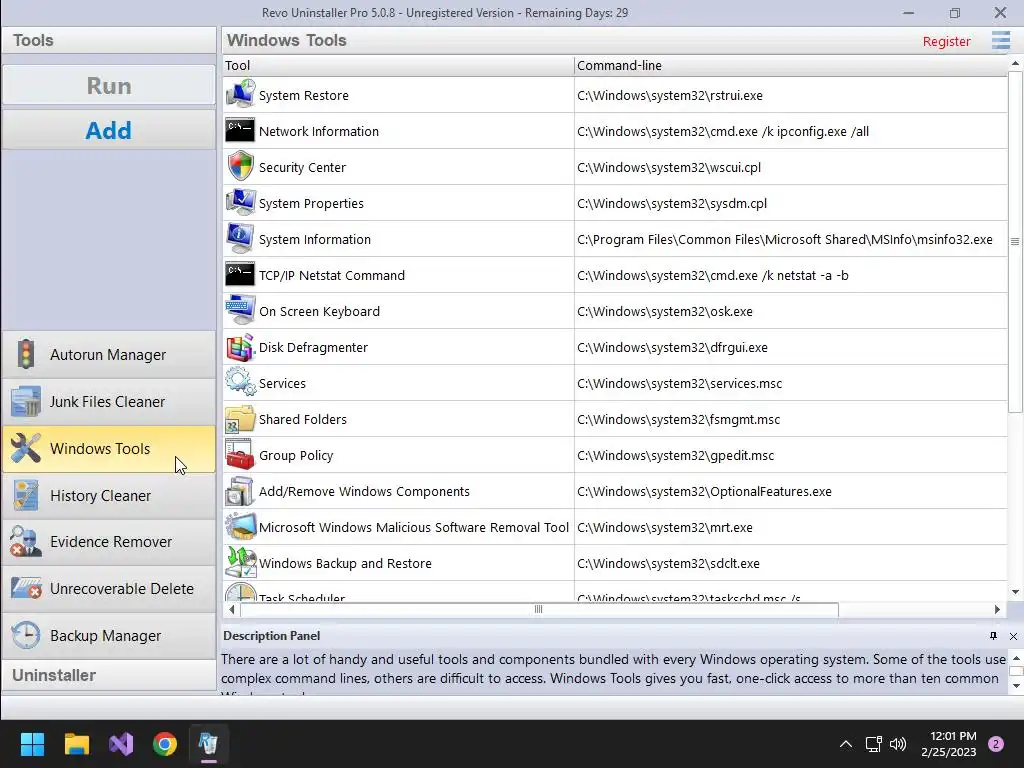Open the notification center badge
The width and height of the screenshot is (1024, 768).
[x=996, y=744]
